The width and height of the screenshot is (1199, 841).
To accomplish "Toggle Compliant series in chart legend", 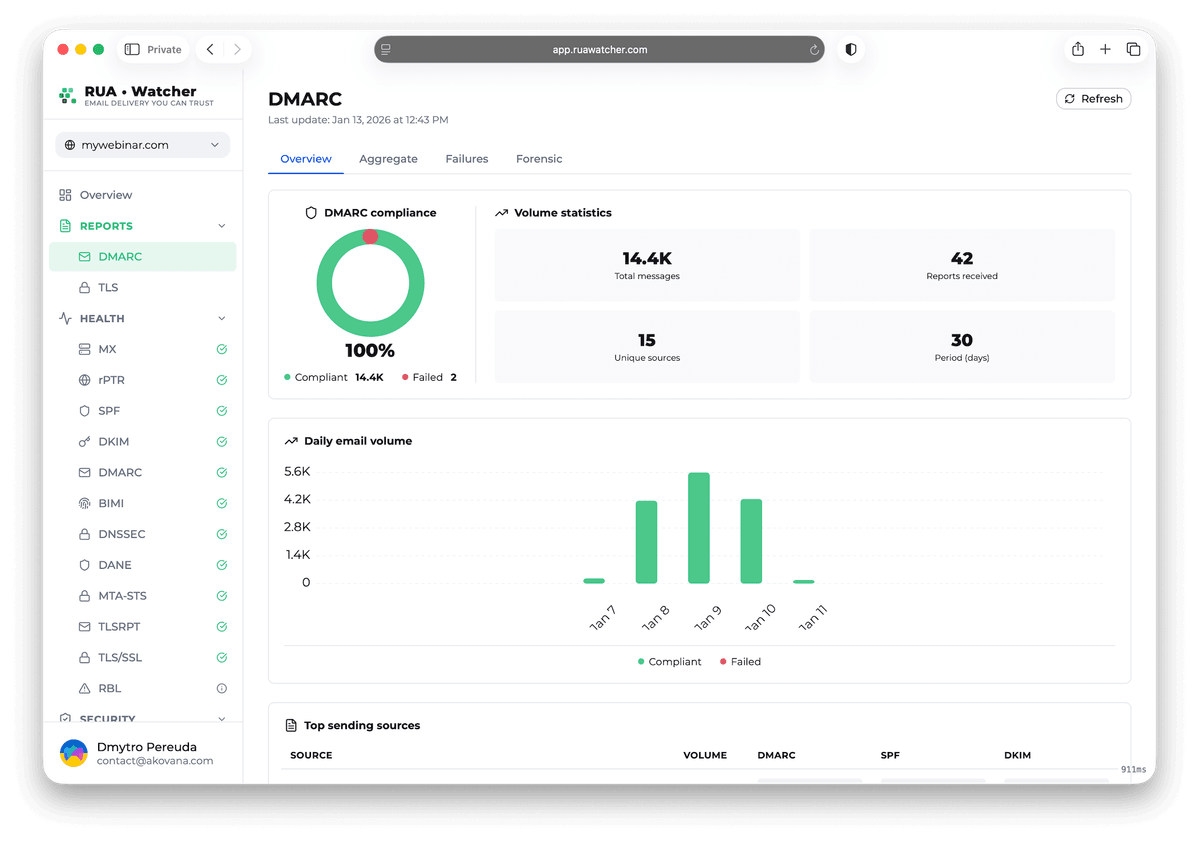I will point(669,662).
